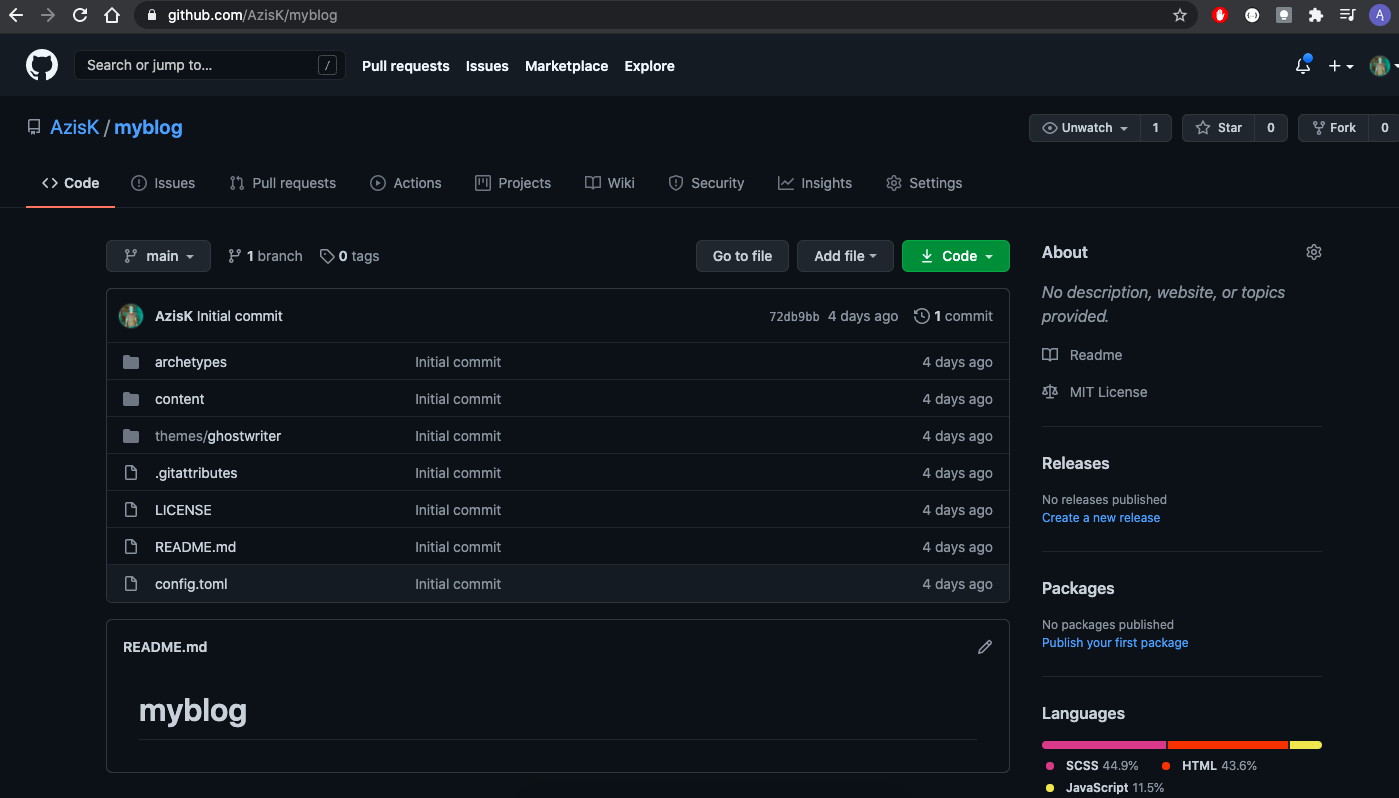Open the user avatar menu dropdown
Viewport: 1399px width, 798px height.
[x=1383, y=66]
